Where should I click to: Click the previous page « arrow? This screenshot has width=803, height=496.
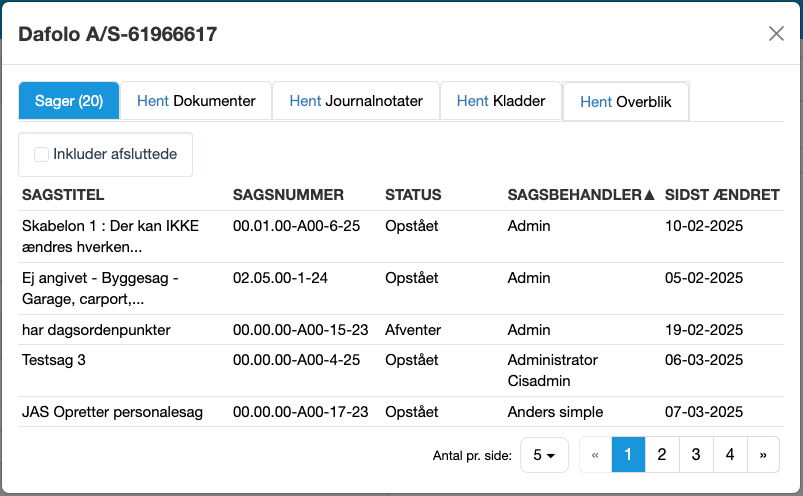click(x=595, y=455)
